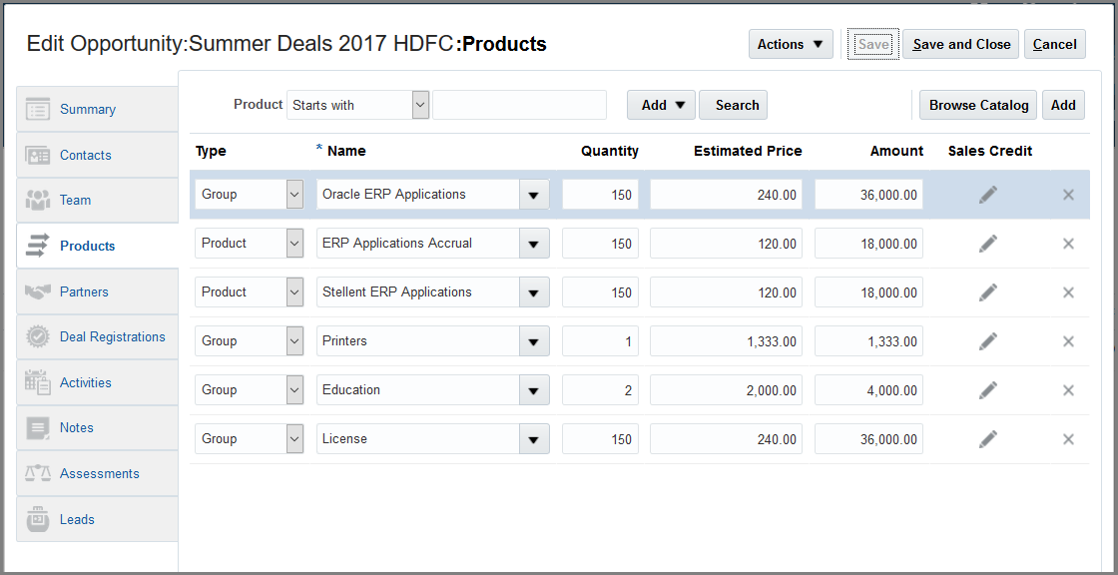Go to the Activities tab
Screen dimensions: 1118x575
pos(86,382)
